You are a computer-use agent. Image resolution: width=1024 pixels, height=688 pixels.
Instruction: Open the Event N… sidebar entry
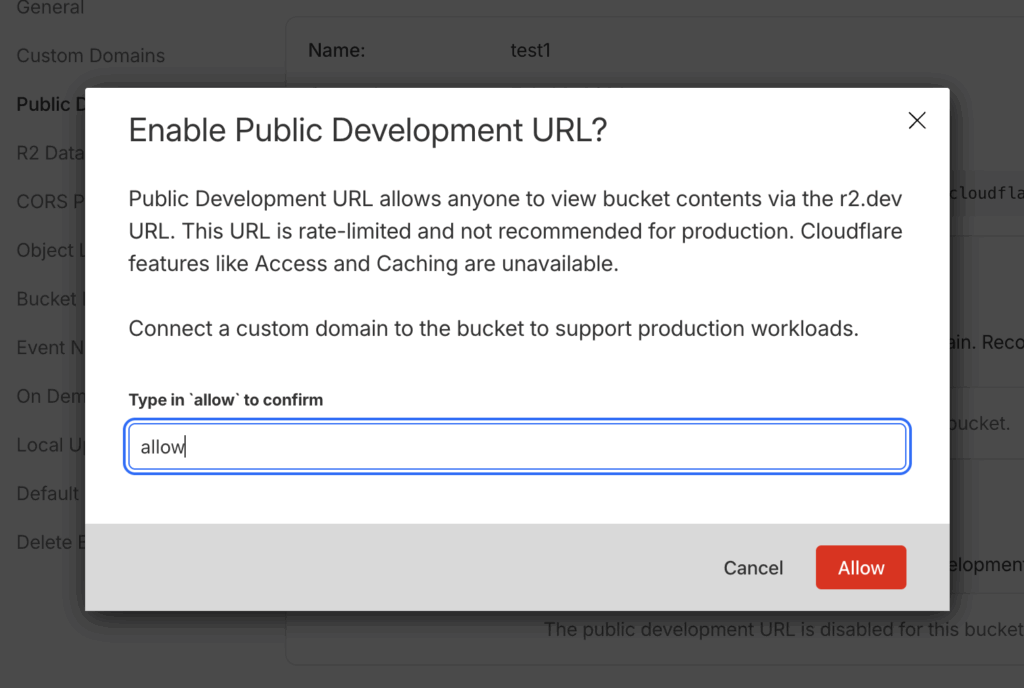point(46,348)
